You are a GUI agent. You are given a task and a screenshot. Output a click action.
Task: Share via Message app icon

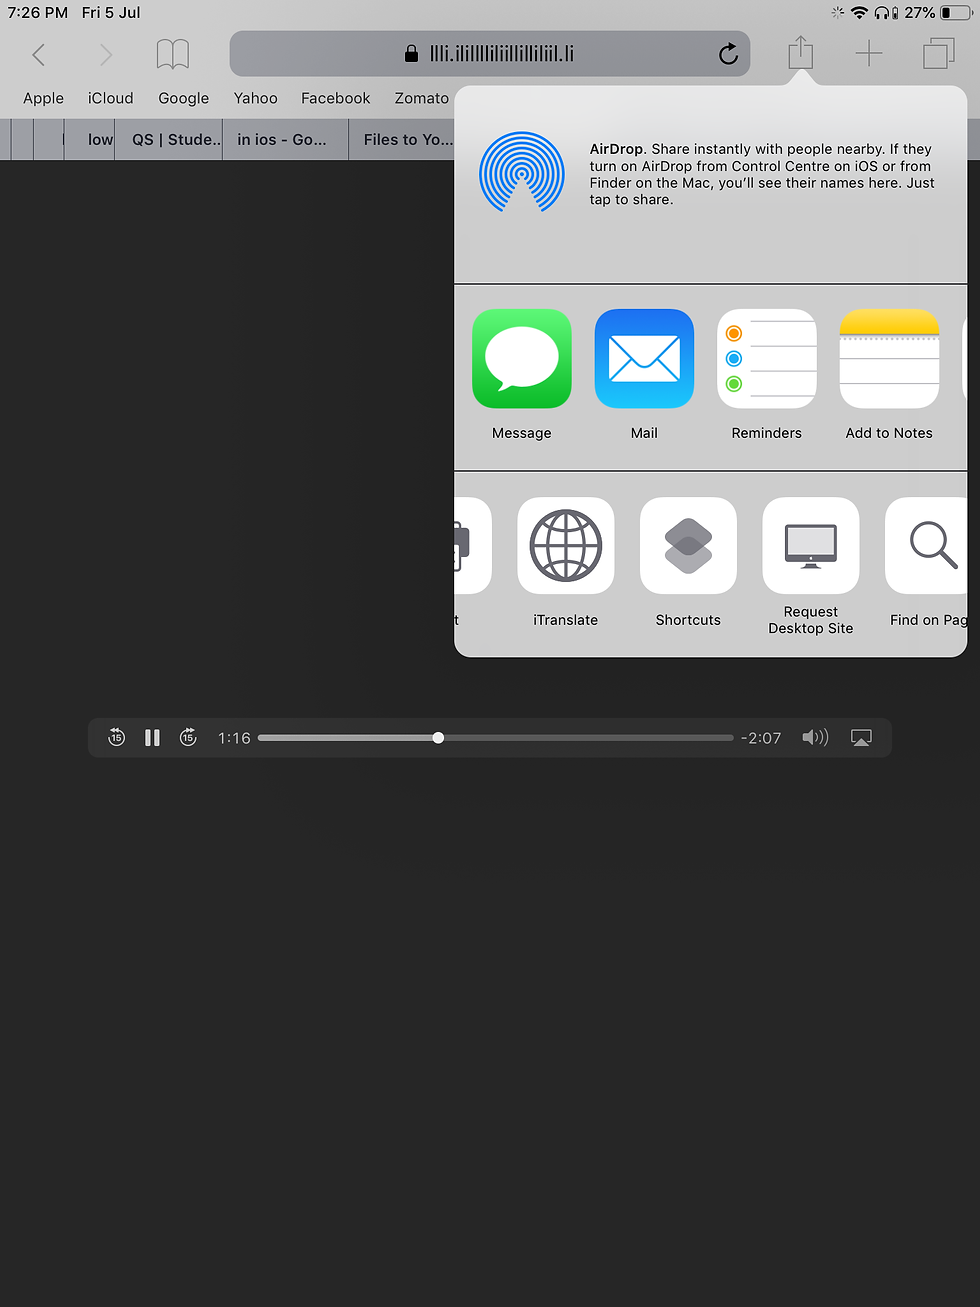[x=522, y=359]
